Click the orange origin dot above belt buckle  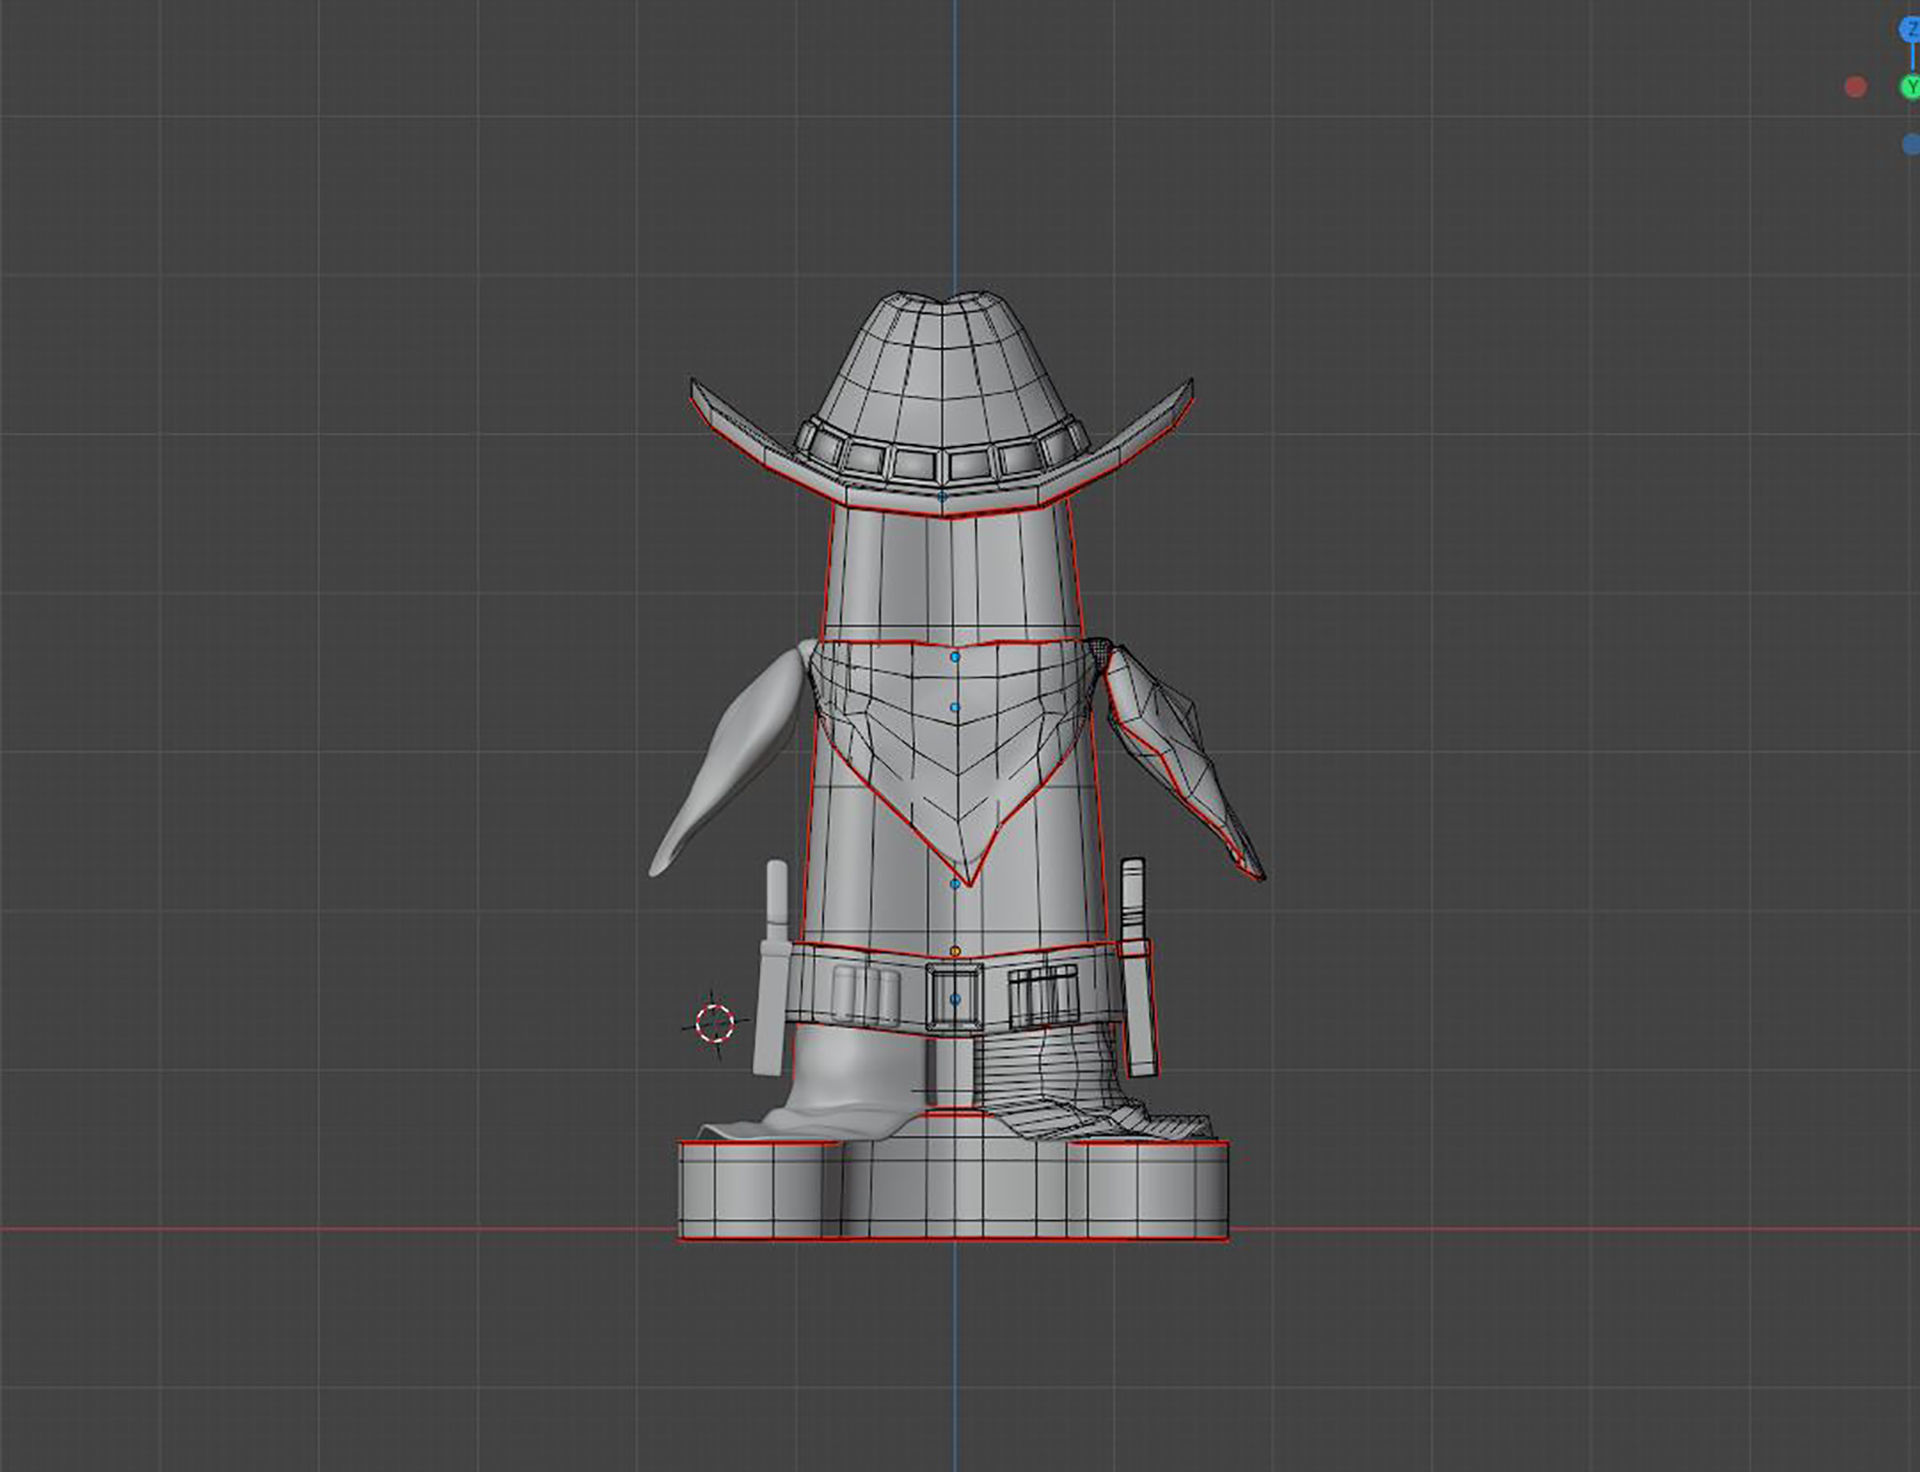pos(955,951)
